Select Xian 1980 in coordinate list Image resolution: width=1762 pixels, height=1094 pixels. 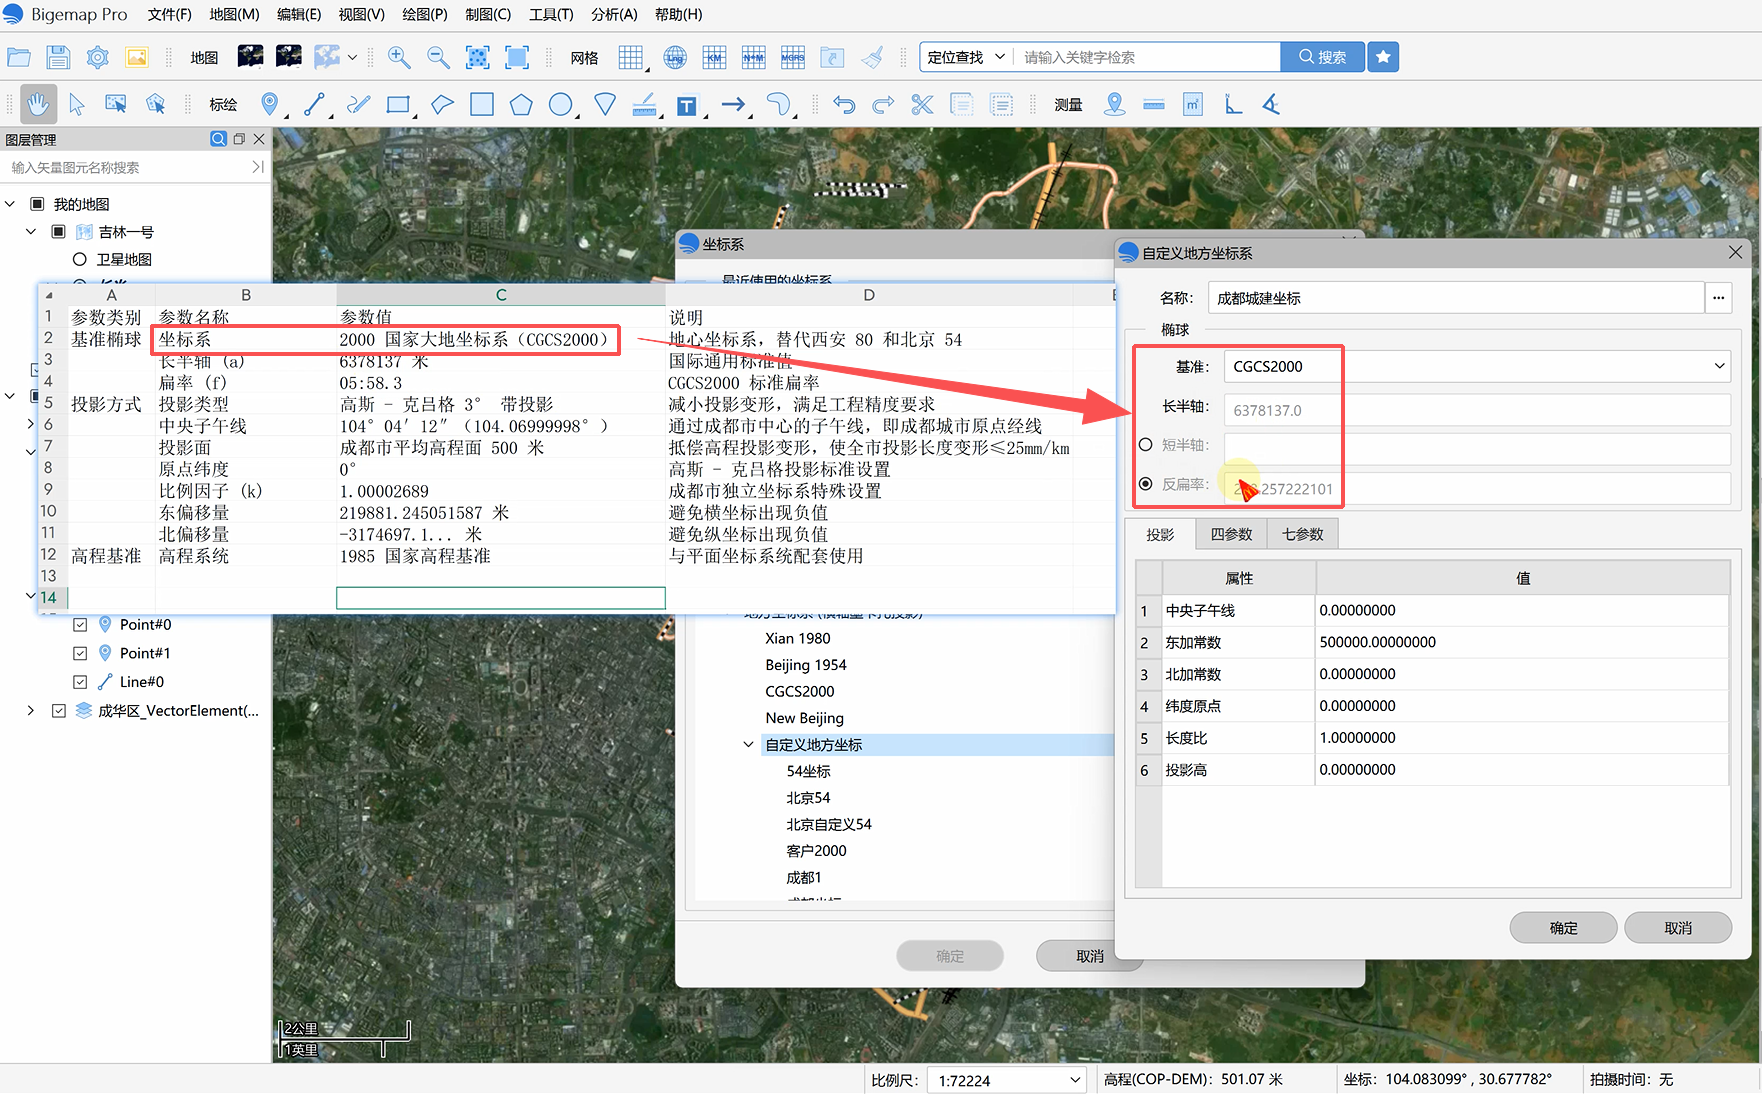pyautogui.click(x=798, y=639)
